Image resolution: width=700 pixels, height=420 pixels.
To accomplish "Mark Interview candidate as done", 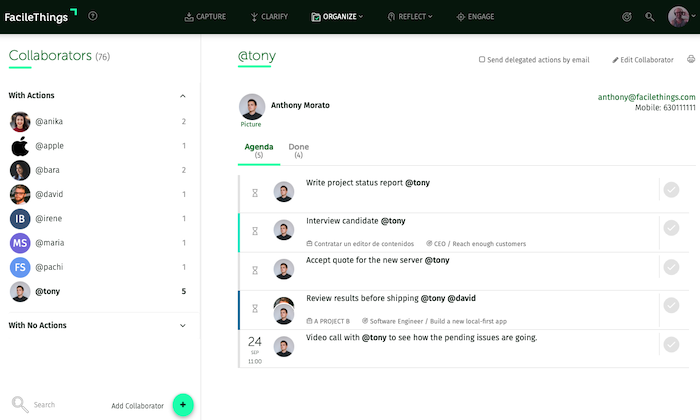I will [x=671, y=228].
